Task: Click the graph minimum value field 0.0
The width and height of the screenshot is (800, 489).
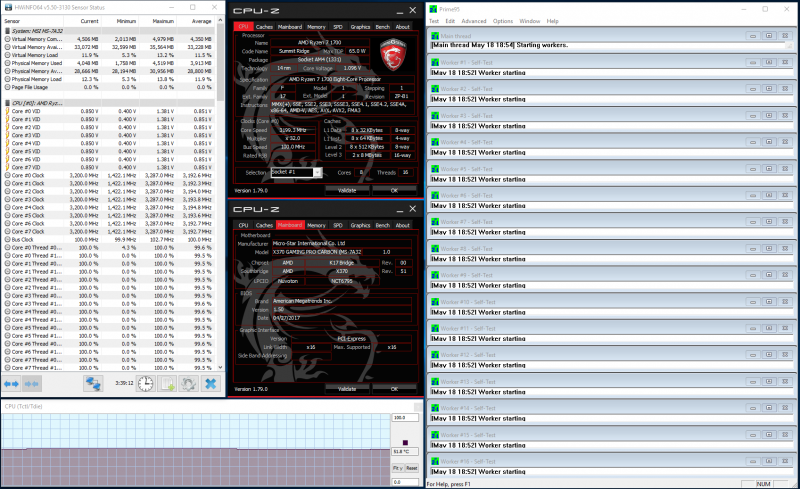Action: tap(405, 482)
